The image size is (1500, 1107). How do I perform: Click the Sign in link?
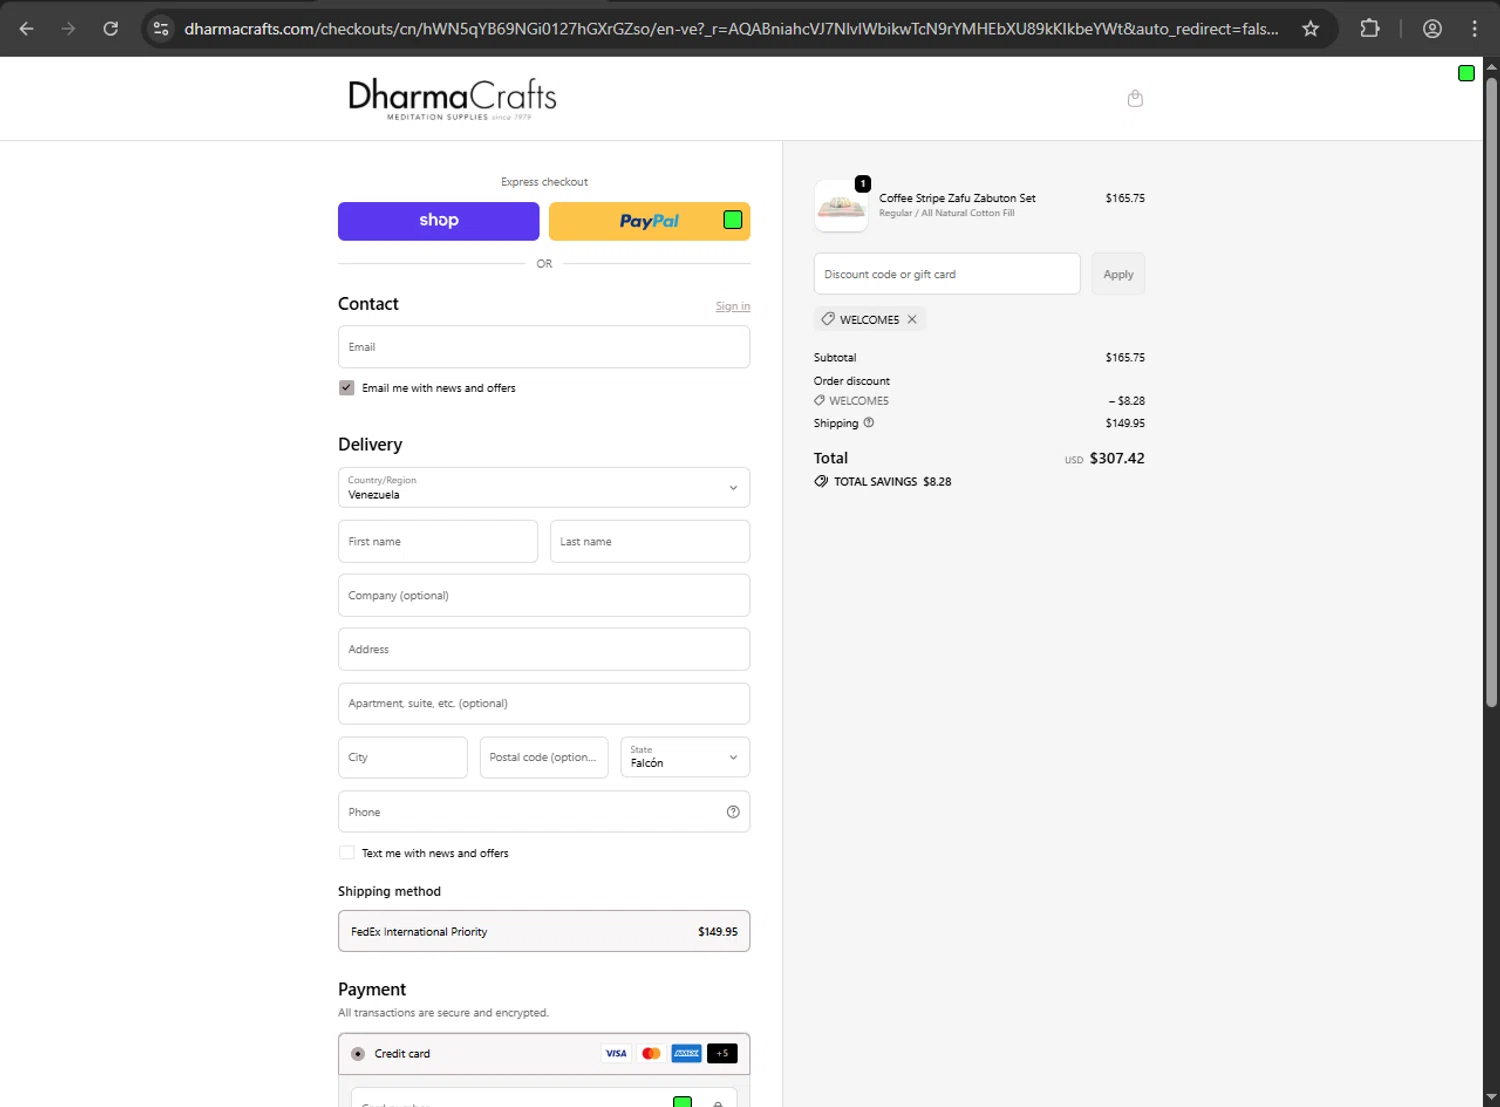pyautogui.click(x=733, y=307)
